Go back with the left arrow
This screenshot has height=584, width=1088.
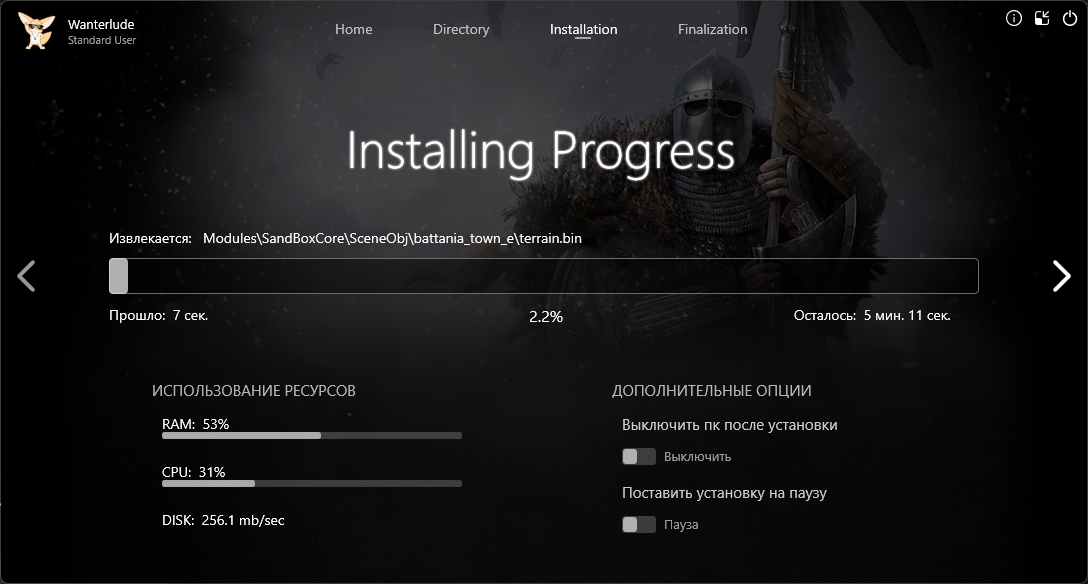27,276
